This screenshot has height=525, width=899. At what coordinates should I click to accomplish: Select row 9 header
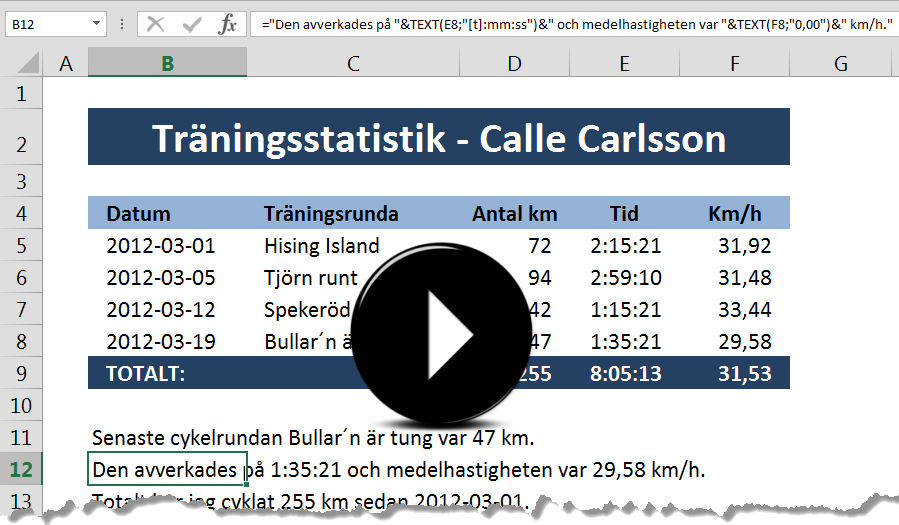coord(22,374)
